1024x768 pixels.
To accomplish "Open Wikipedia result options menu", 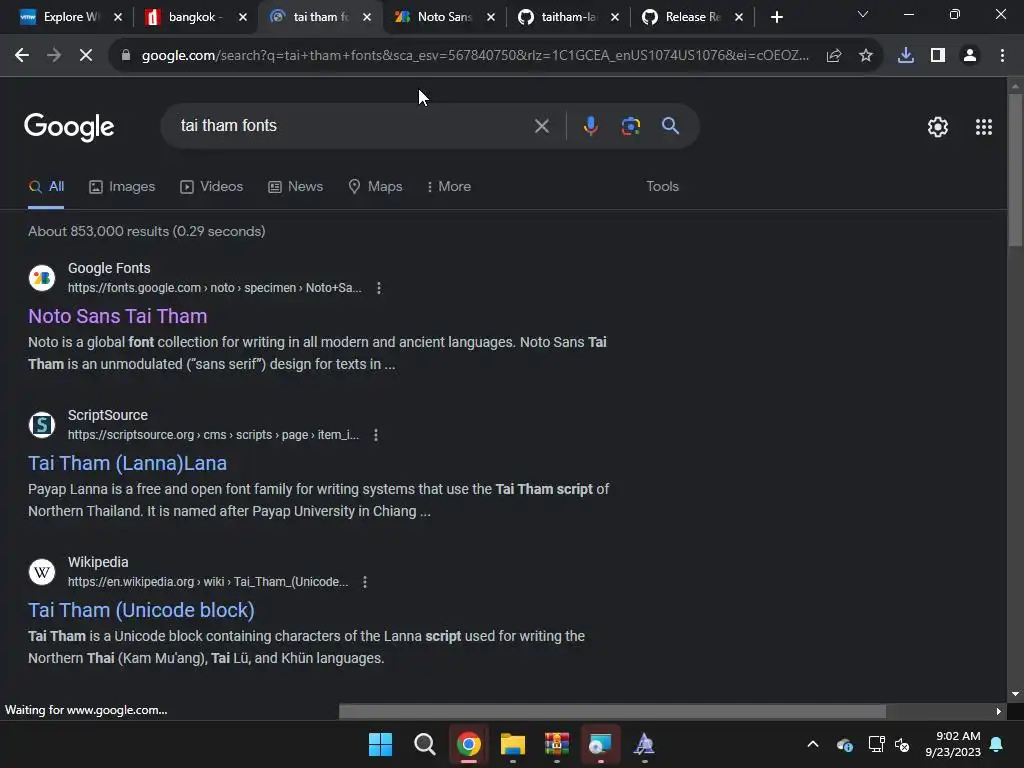I will point(364,582).
